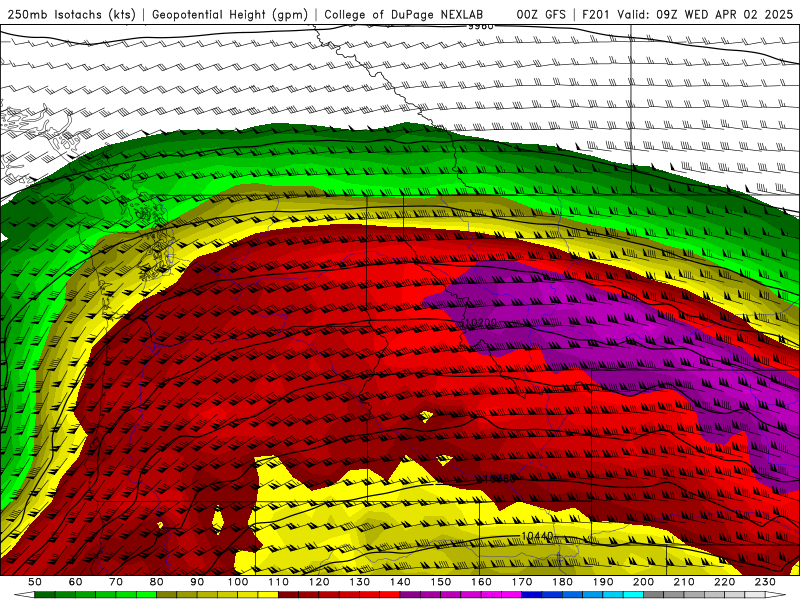The image size is (800, 600).
Task: Click the cyan swatch before 200
Action: click(633, 595)
